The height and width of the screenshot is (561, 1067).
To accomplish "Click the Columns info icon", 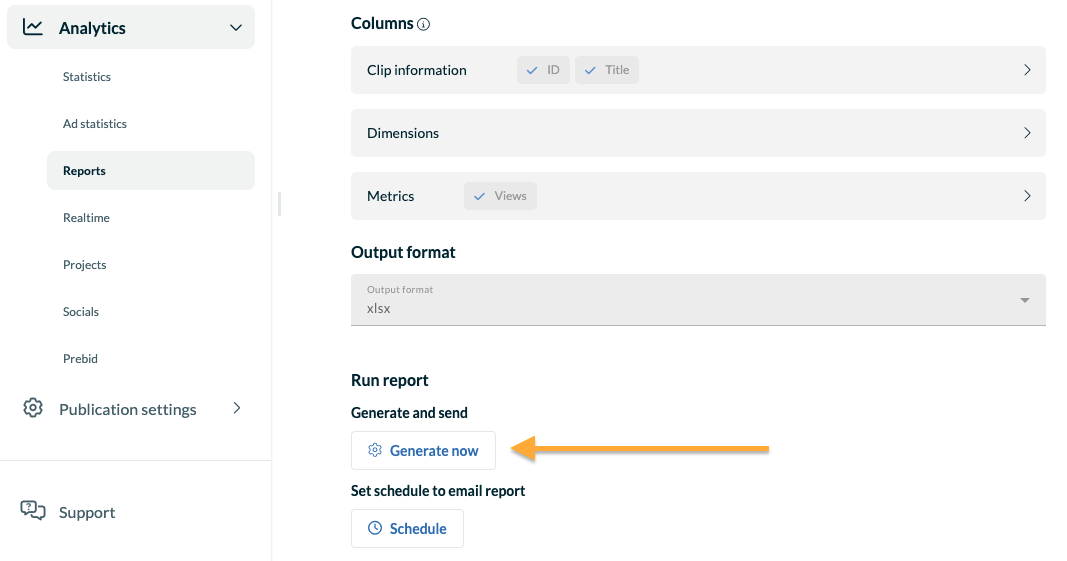I will coord(423,25).
